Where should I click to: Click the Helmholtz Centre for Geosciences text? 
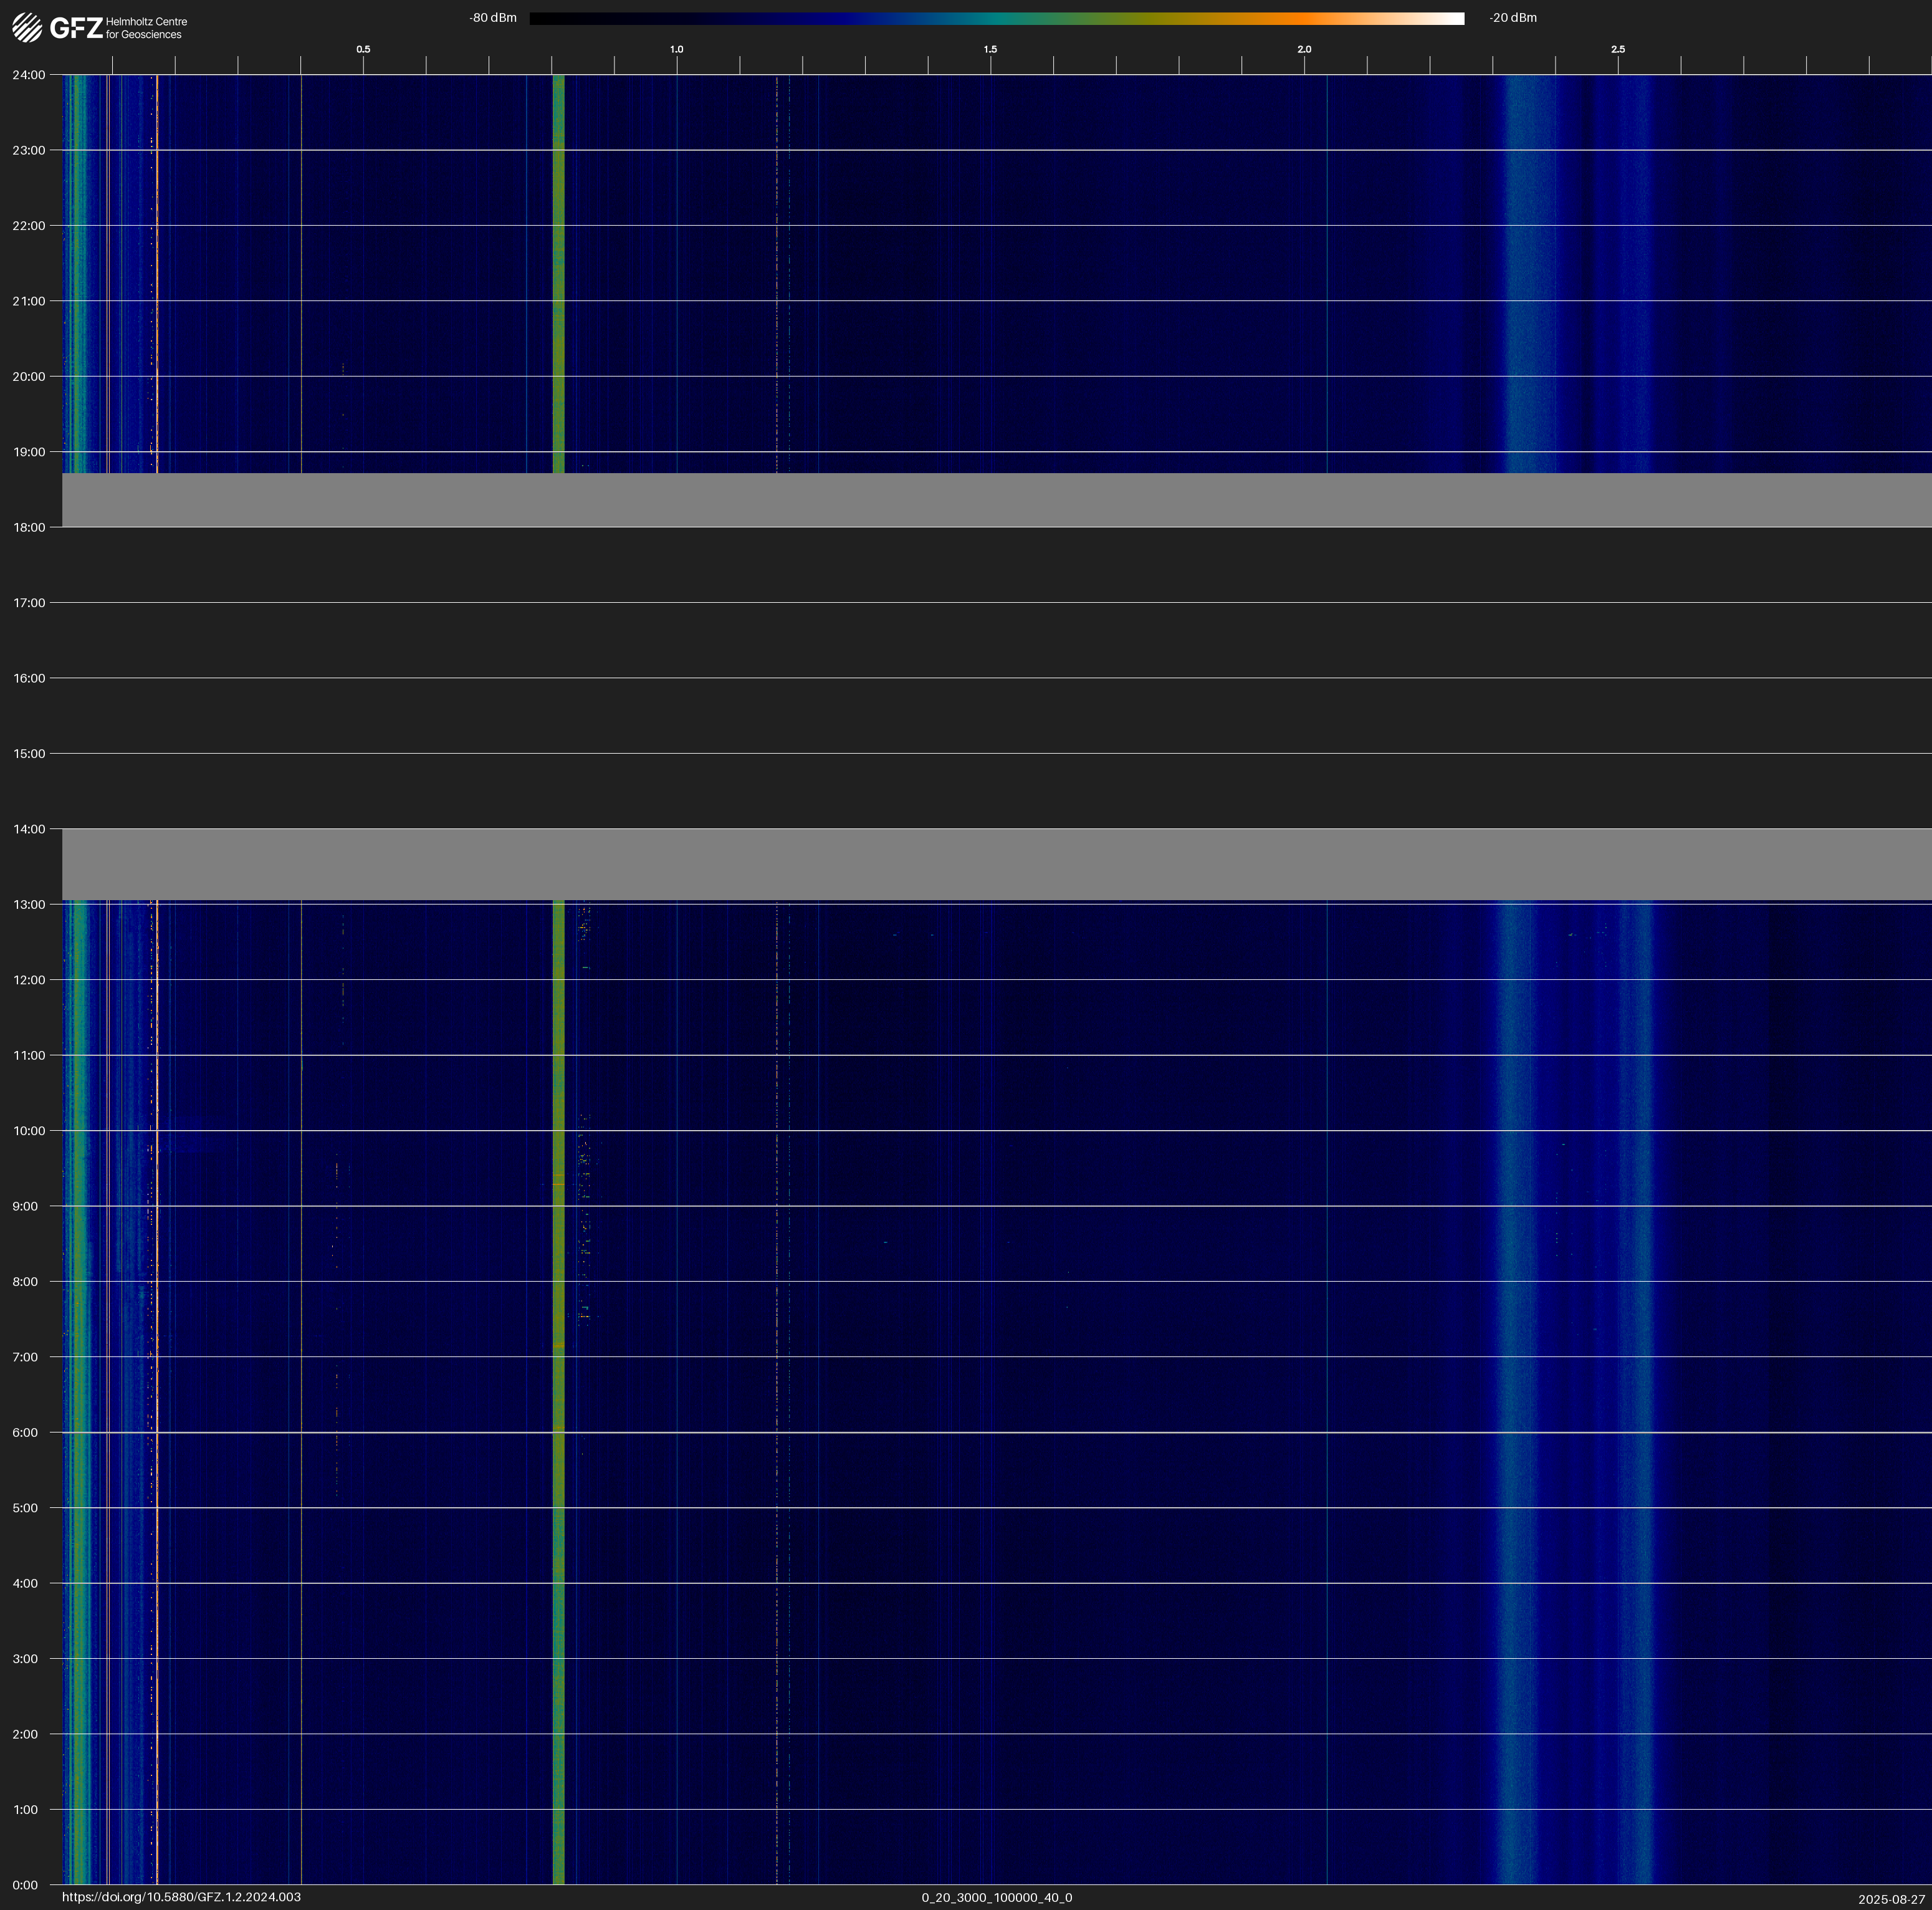tap(146, 28)
